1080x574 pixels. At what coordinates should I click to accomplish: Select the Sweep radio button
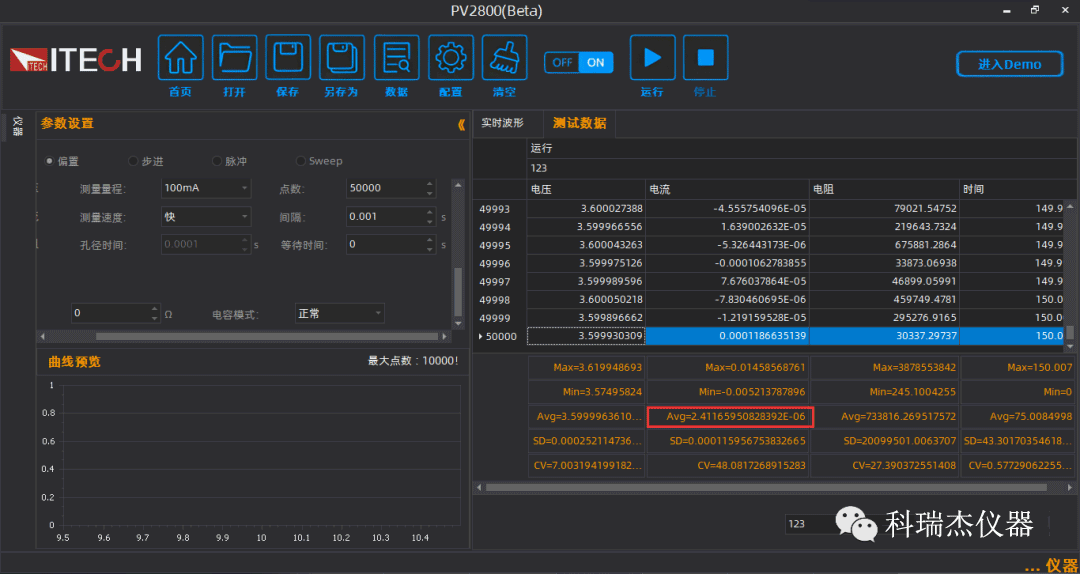[300, 161]
